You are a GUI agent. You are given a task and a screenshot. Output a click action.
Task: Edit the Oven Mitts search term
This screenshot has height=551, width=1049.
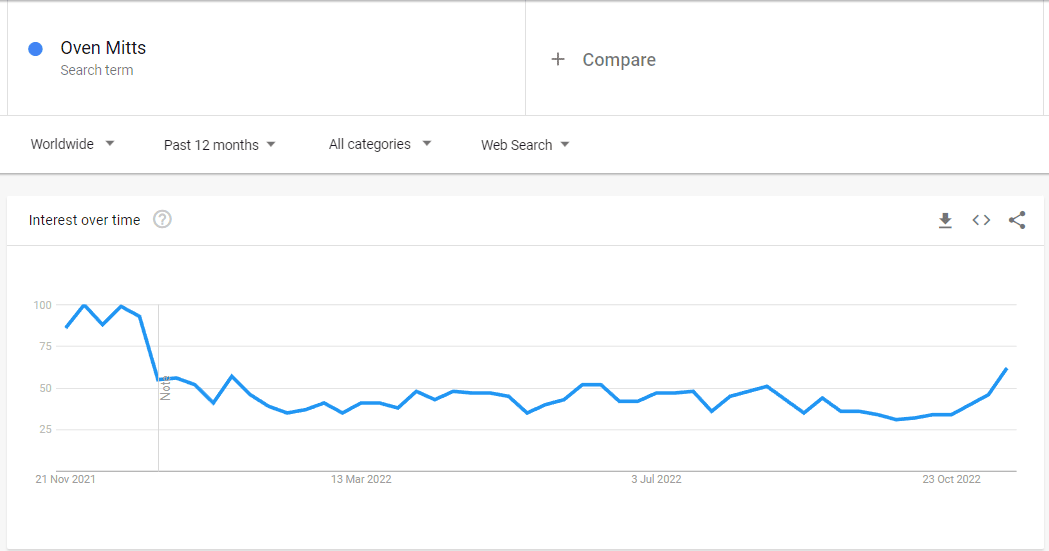click(x=103, y=48)
